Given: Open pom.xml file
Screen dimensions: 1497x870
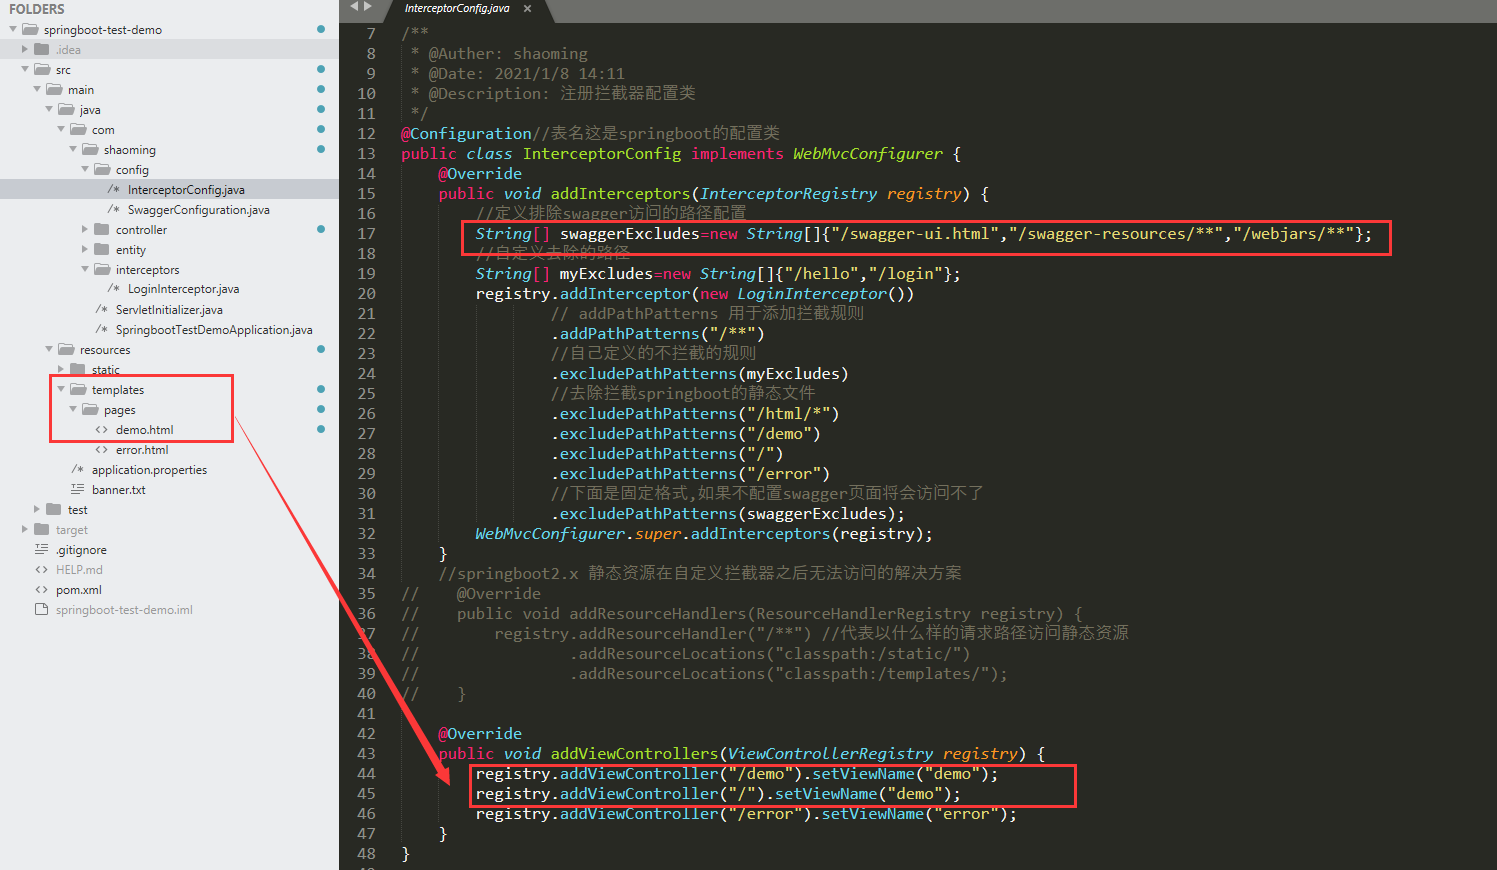Looking at the screenshot, I should [78, 589].
